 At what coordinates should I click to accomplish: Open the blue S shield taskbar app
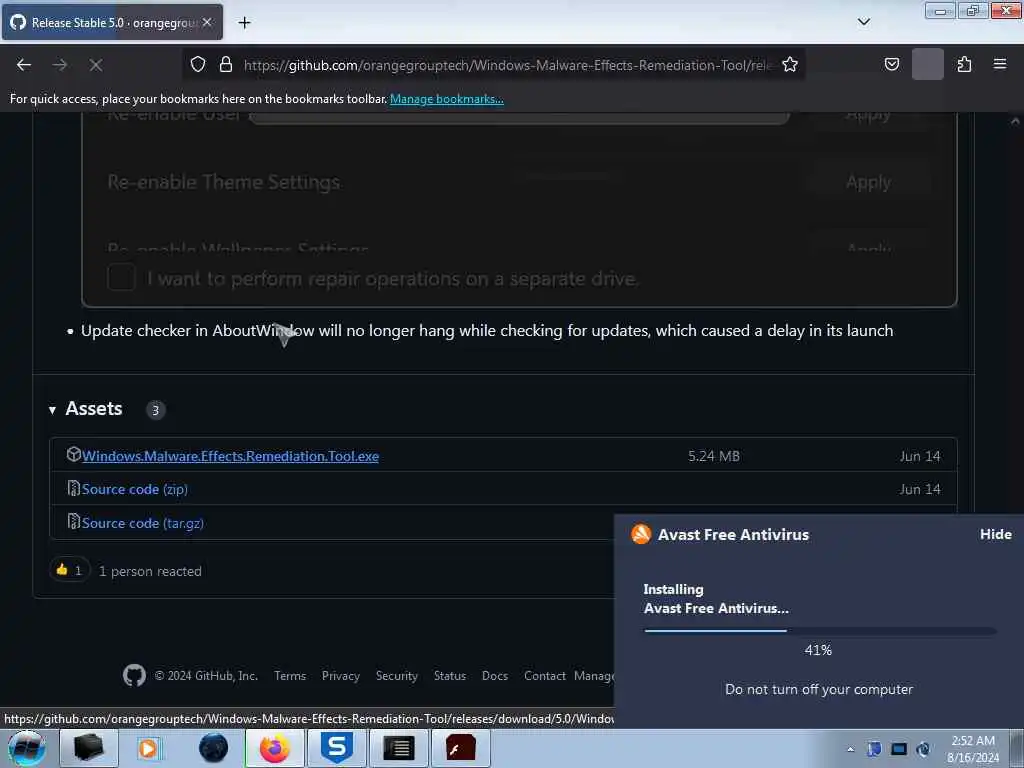[x=336, y=748]
